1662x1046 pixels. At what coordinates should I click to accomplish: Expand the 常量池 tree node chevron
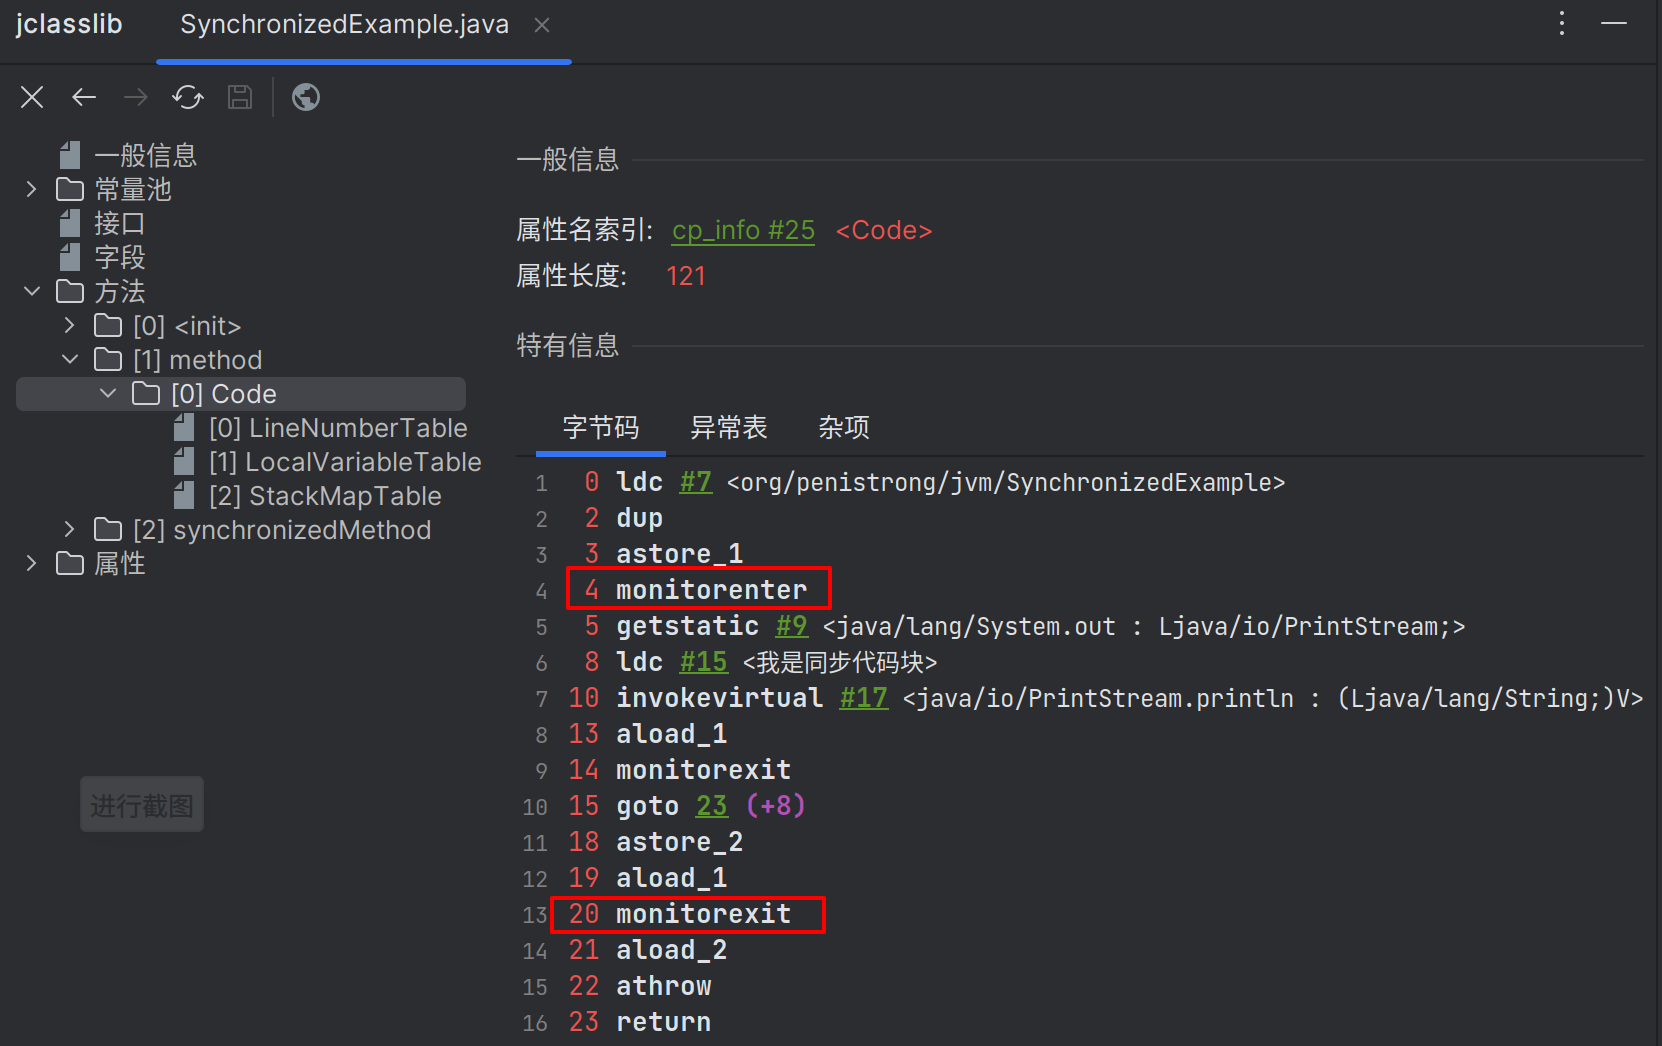coord(31,189)
